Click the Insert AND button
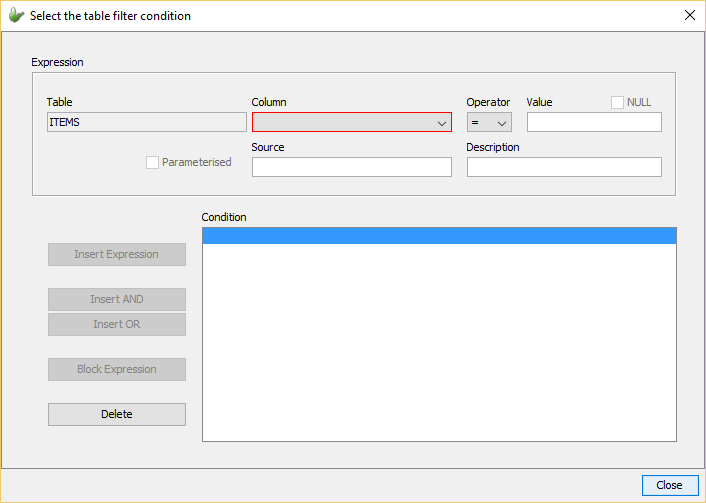The height and width of the screenshot is (503, 706). pos(117,299)
